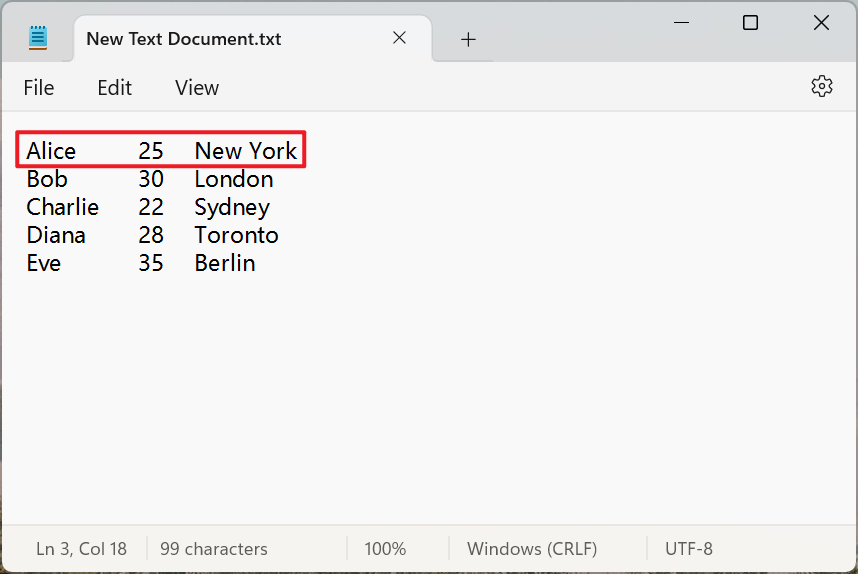Maximize the Notepad window

click(x=750, y=23)
